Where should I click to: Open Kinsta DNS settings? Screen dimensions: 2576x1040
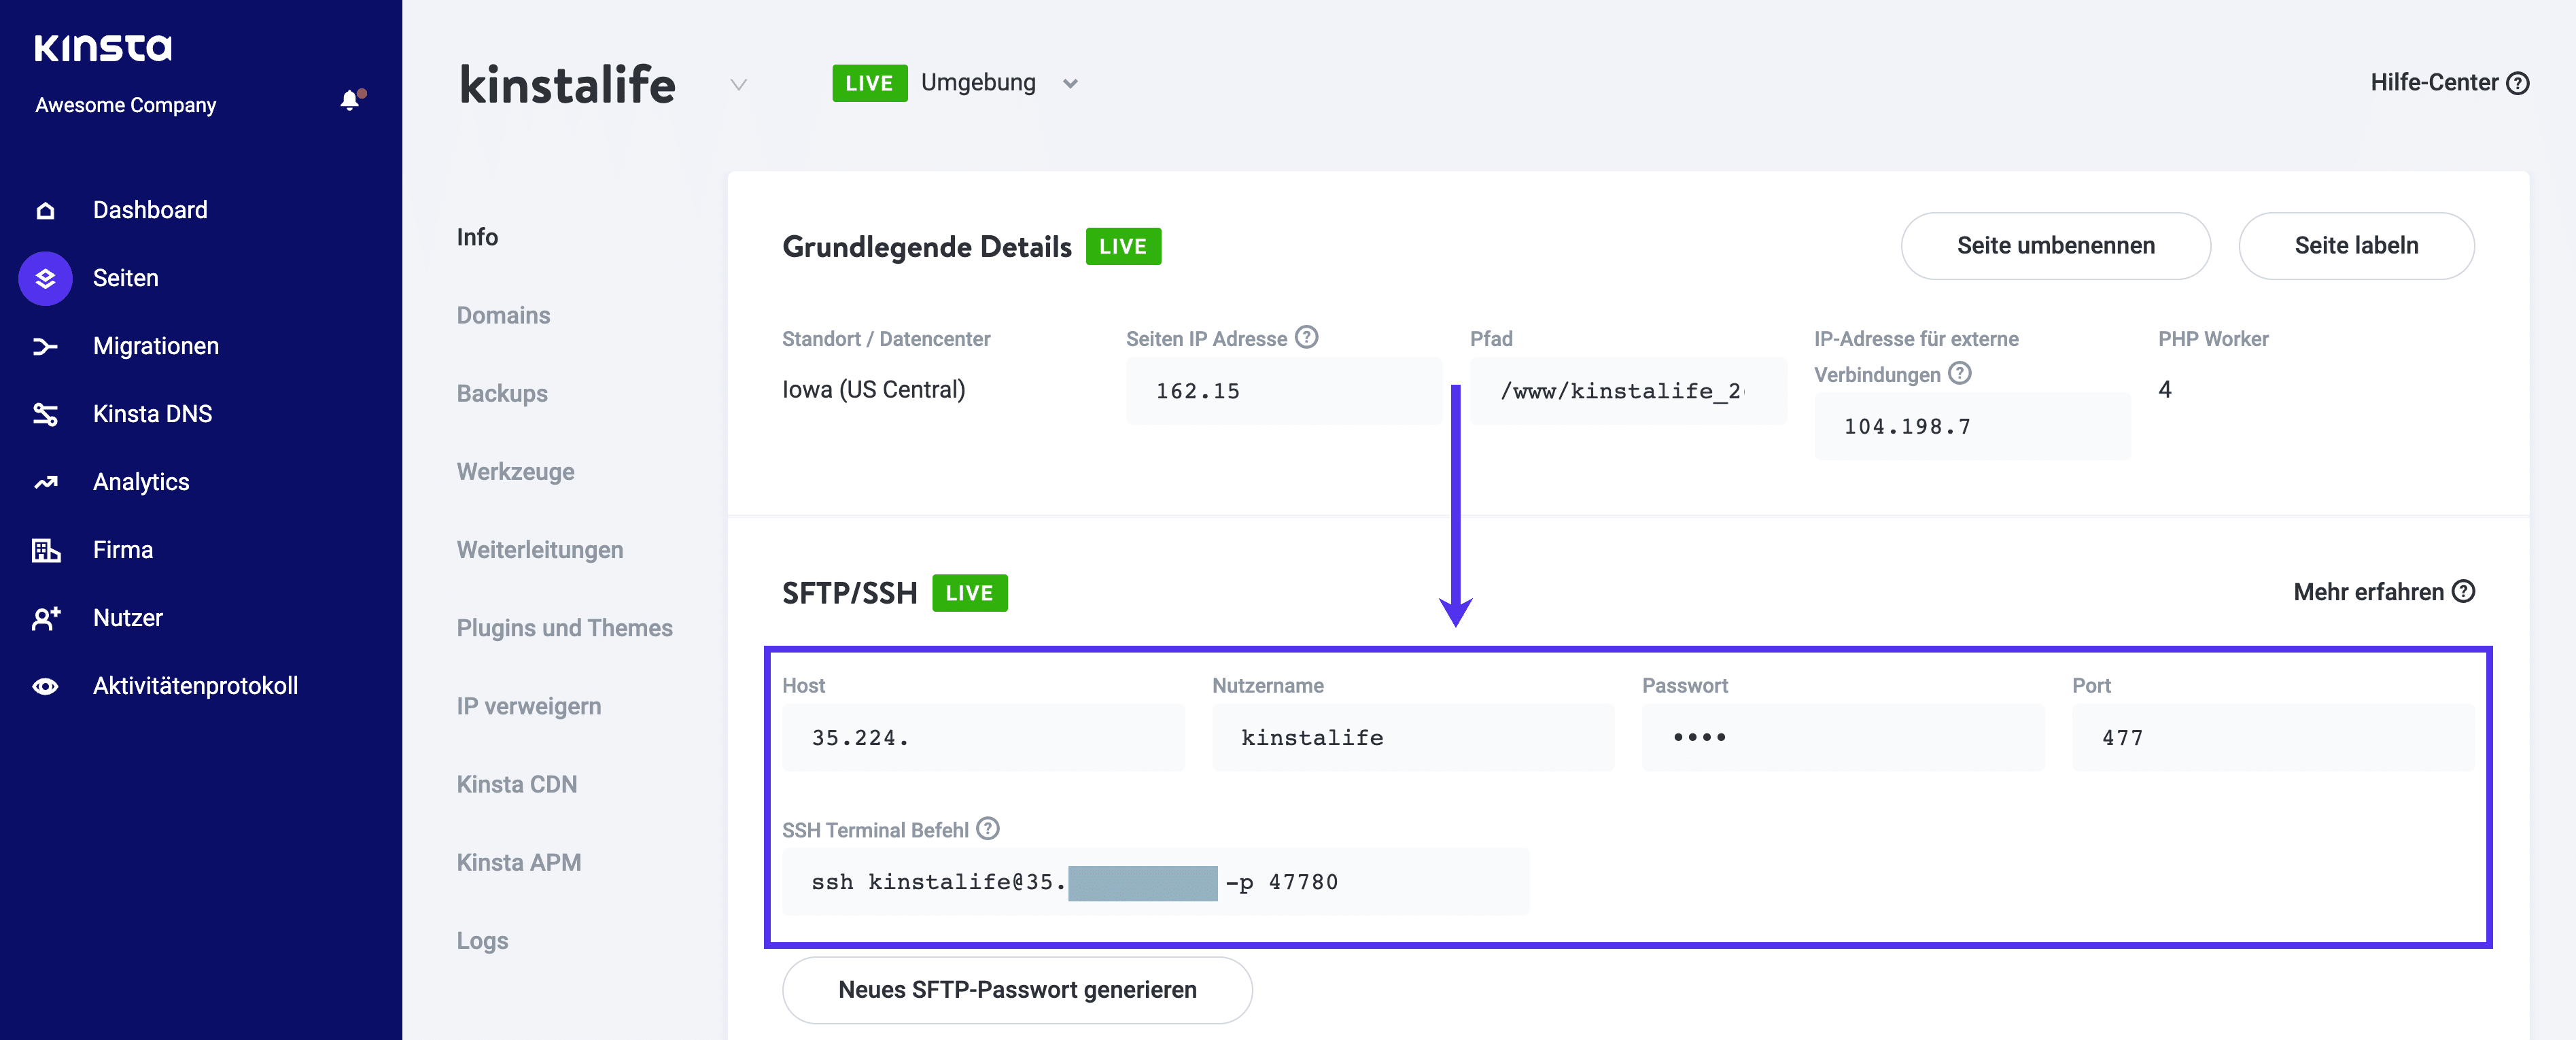tap(152, 413)
